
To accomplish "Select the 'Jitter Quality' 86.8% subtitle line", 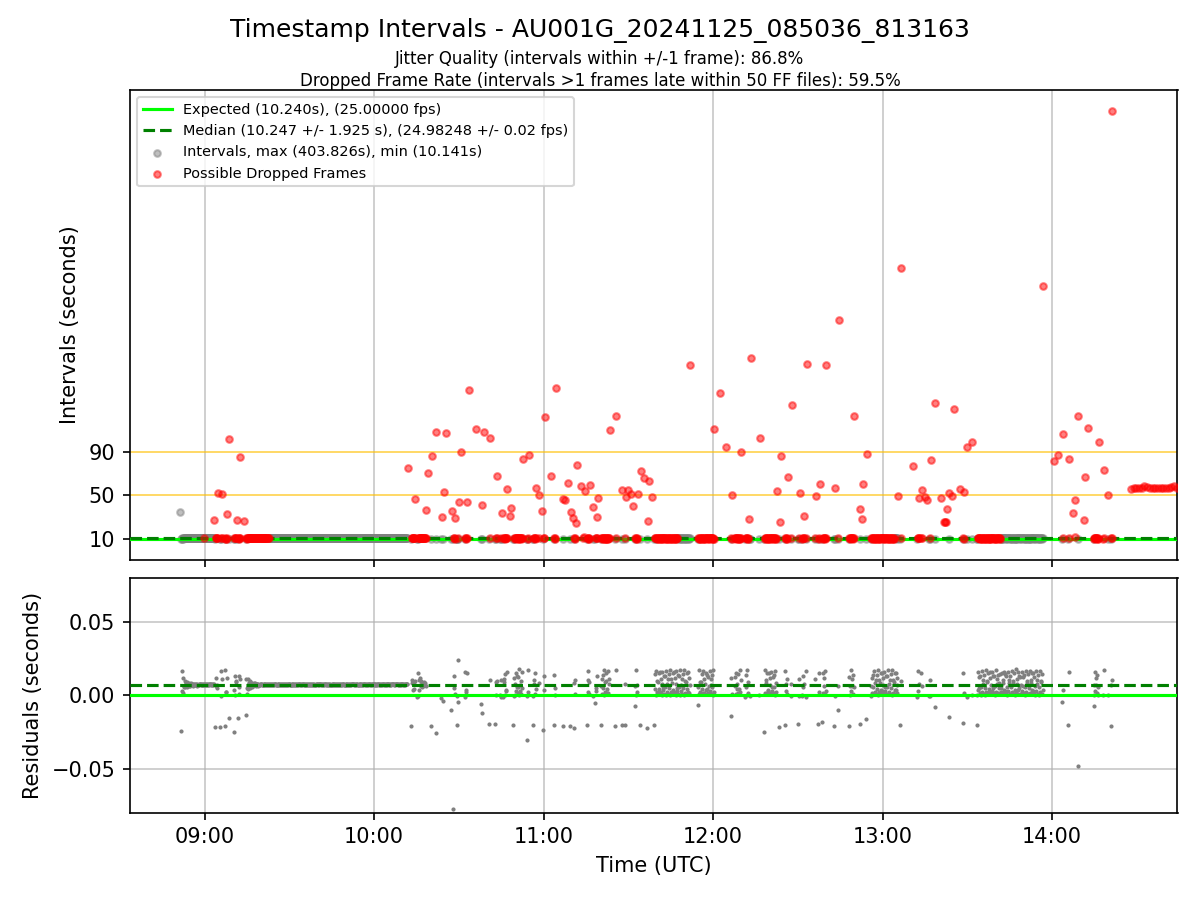I will 599,58.
